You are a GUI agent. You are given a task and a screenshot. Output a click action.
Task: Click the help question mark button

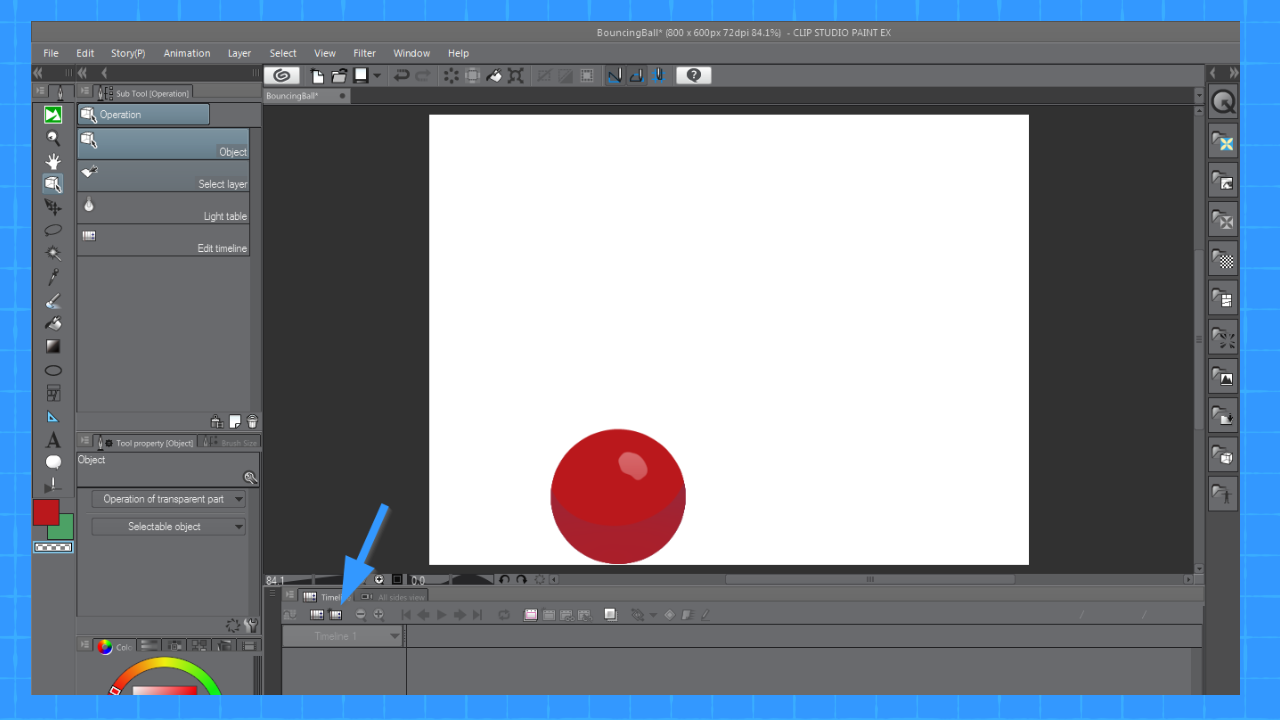click(693, 76)
